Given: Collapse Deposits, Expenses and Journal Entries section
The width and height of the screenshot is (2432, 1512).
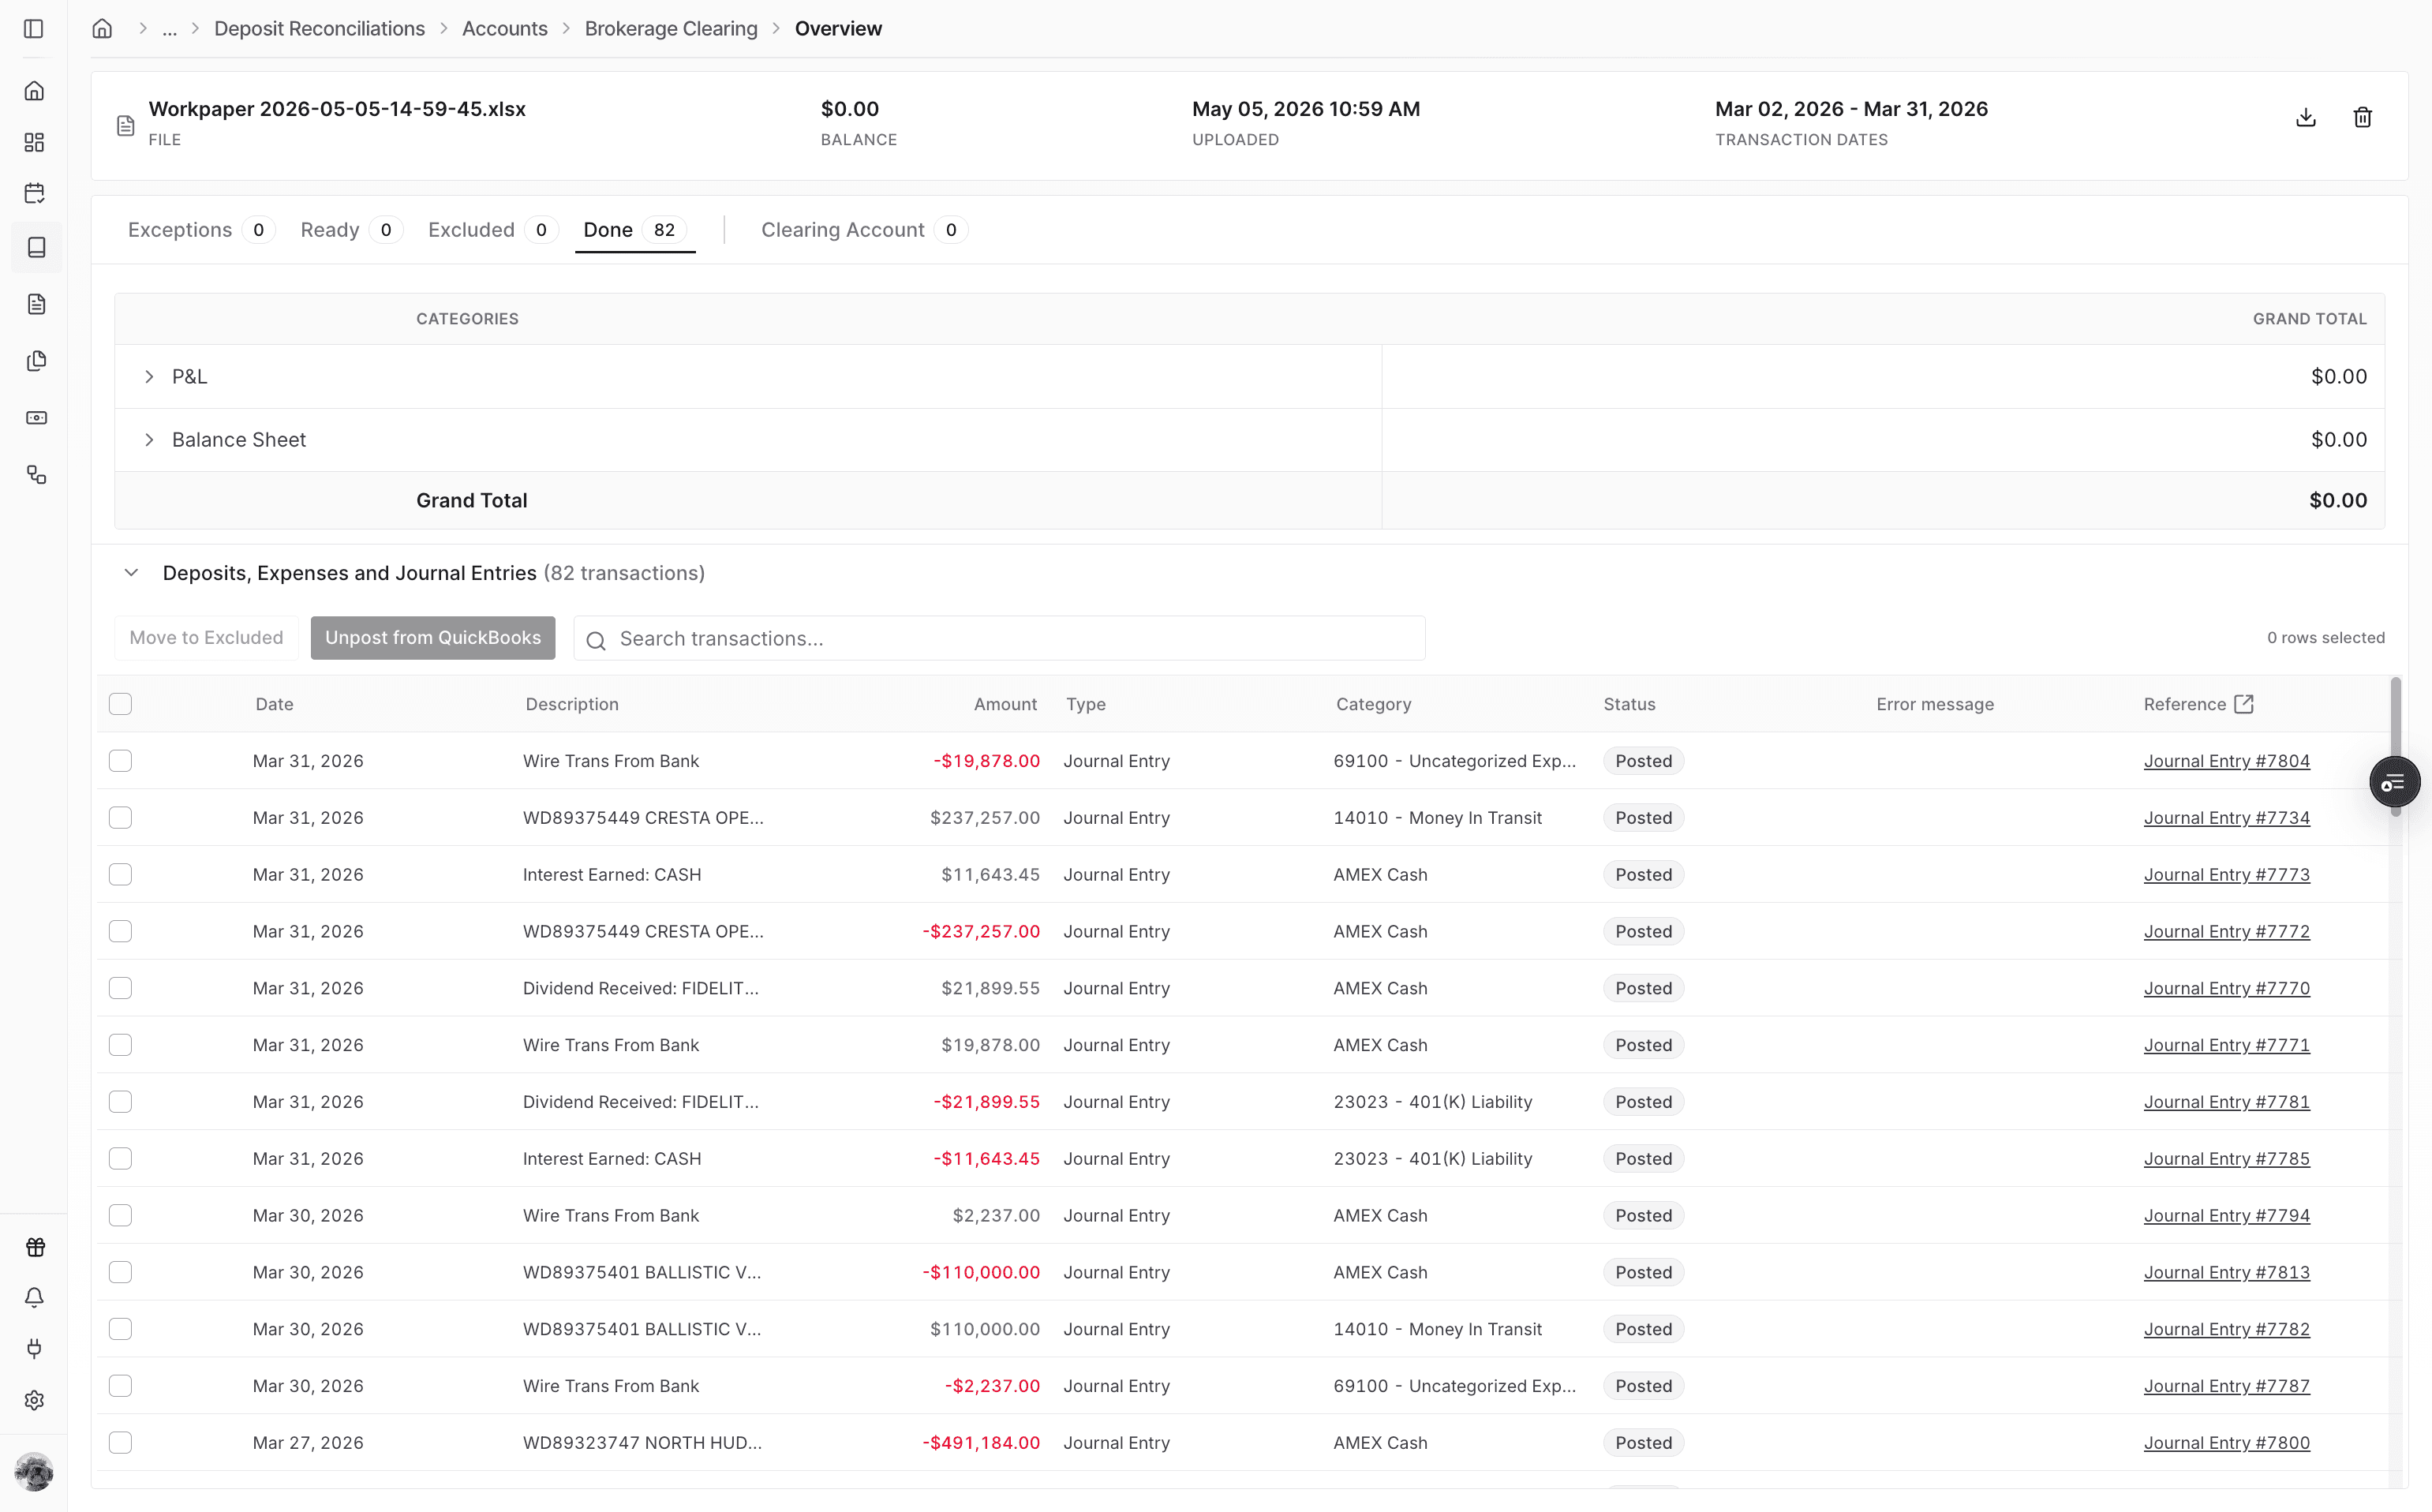Looking at the screenshot, I should (x=131, y=573).
